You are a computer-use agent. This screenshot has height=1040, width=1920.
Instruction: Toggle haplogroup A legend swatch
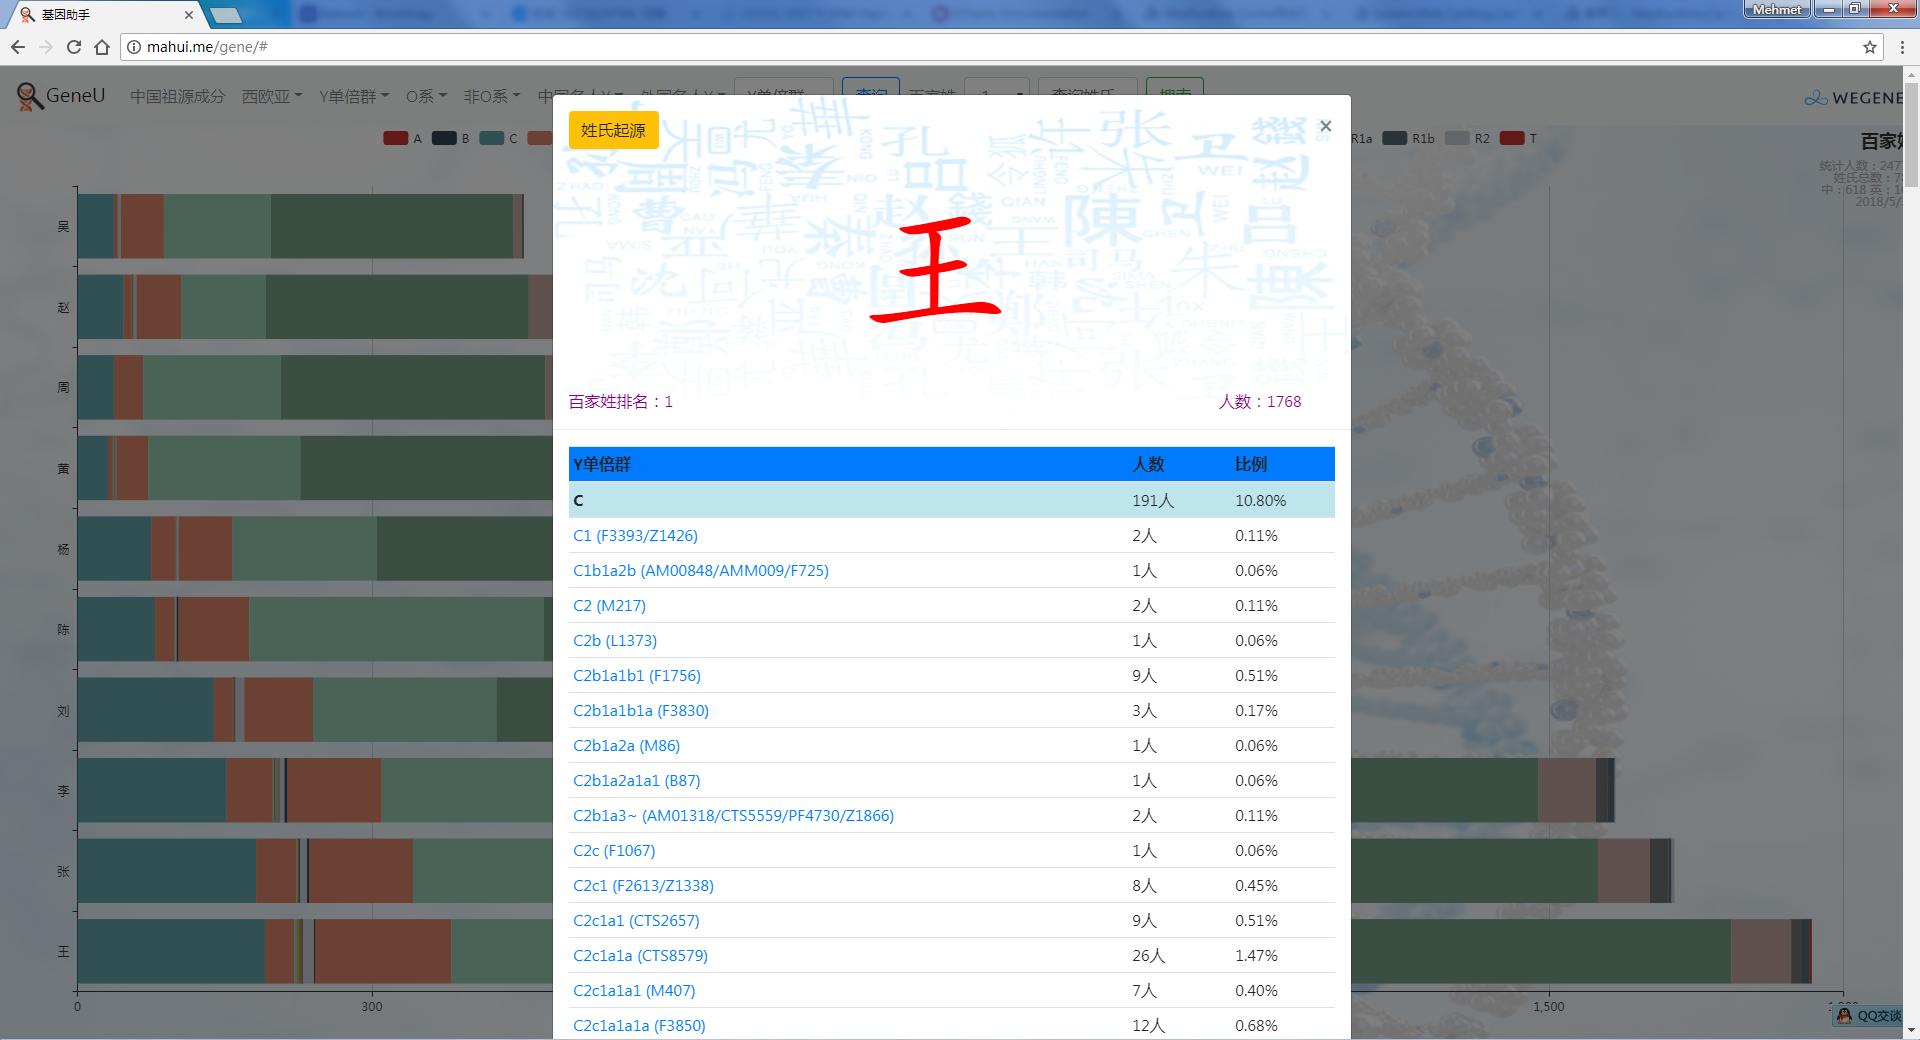coord(396,138)
